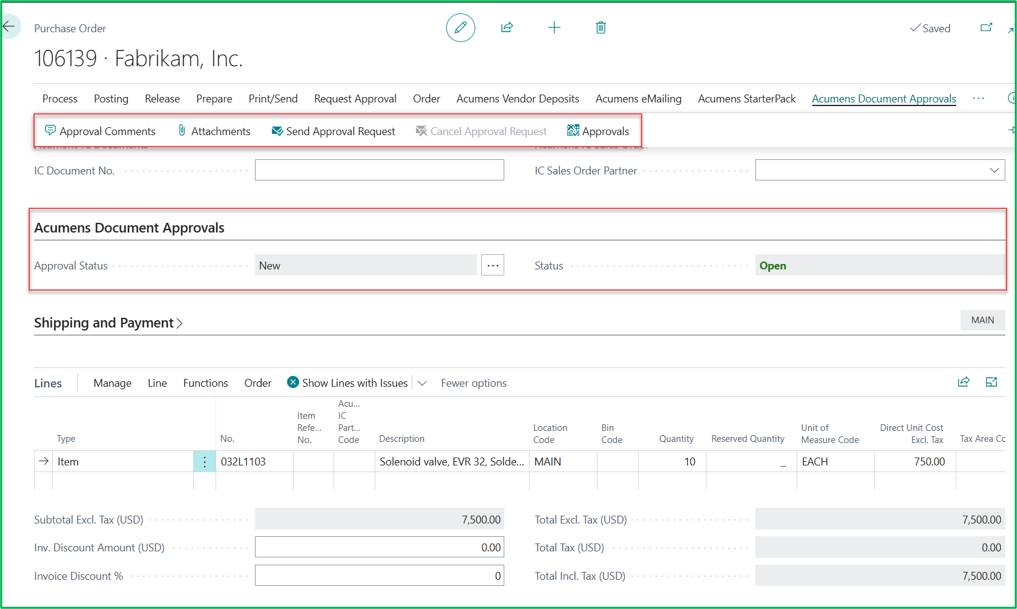Click the Invoice Discount % field

pyautogui.click(x=379, y=575)
